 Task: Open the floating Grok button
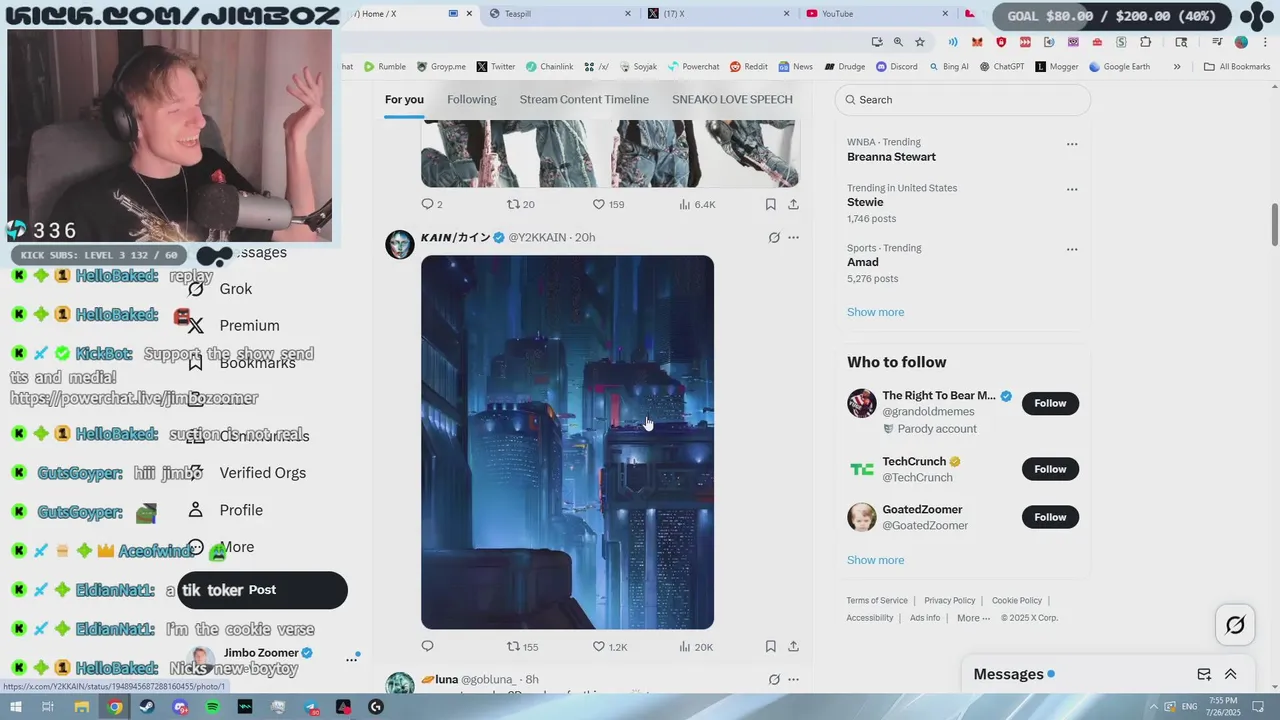1235,626
